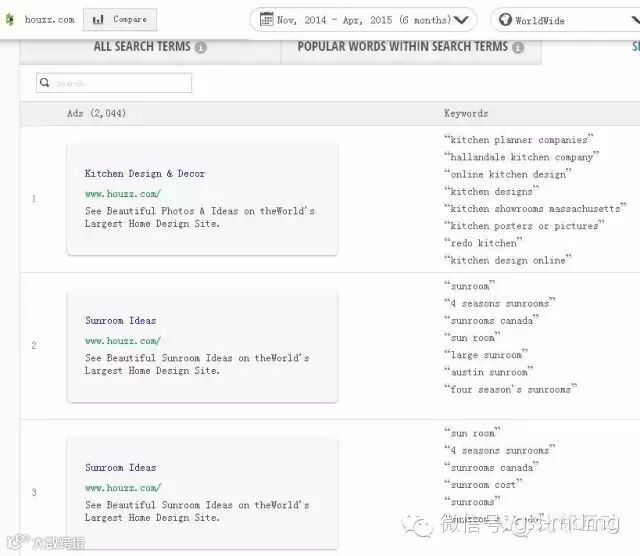This screenshot has height=556, width=640.
Task: Click the Compare button
Action: [x=120, y=19]
